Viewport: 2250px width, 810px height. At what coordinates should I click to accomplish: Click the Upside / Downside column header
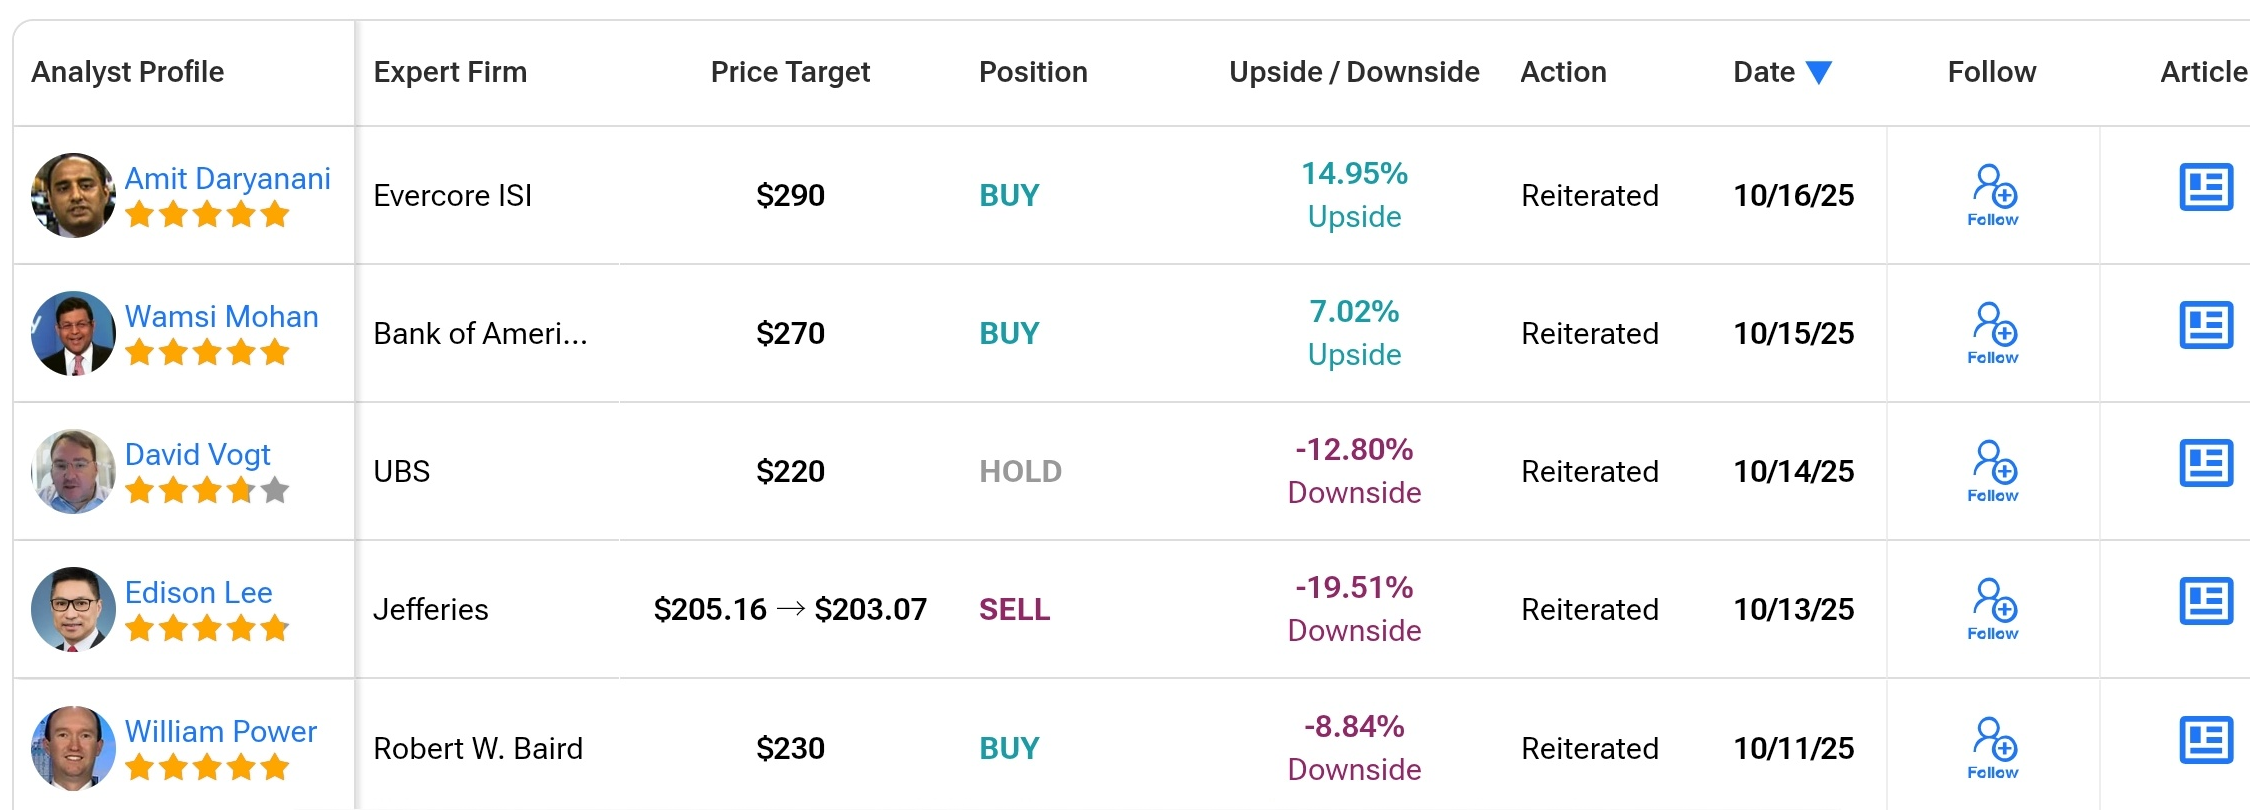(x=1354, y=72)
